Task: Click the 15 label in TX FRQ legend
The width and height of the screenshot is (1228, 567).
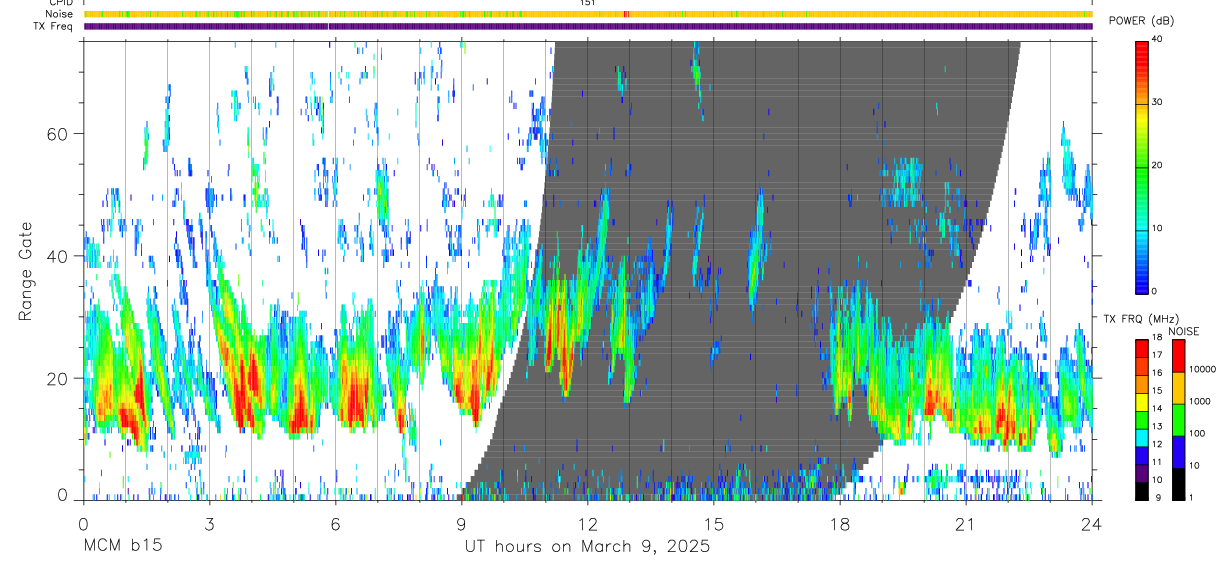Action: point(1156,391)
